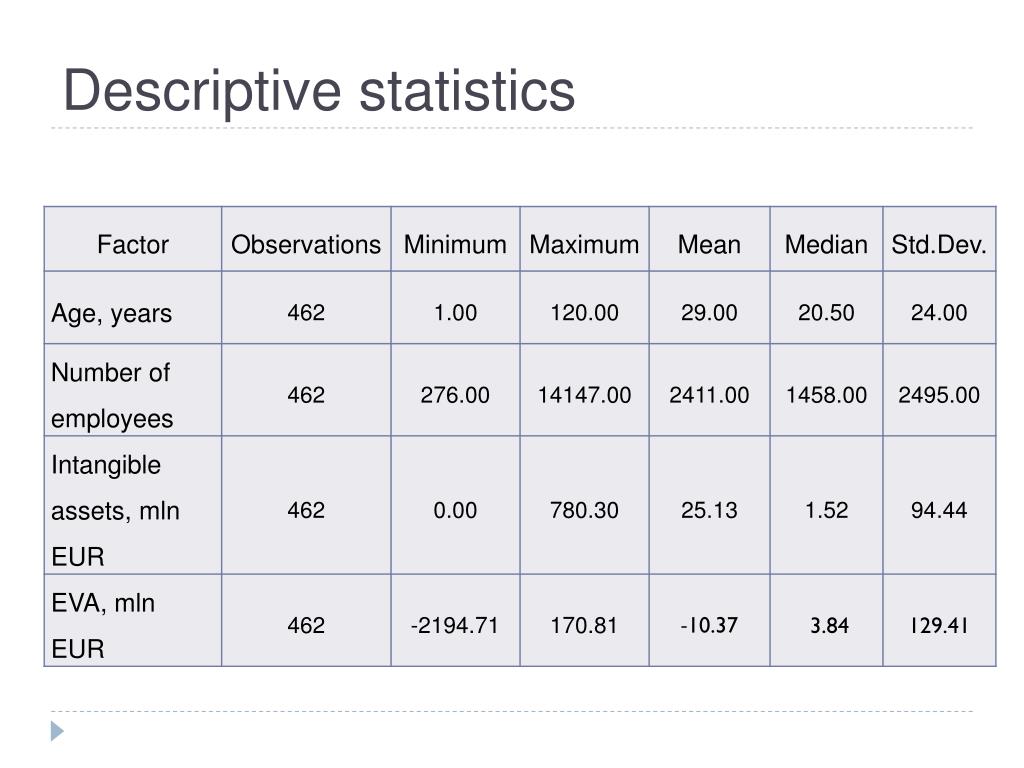Click the Maximum column header

click(x=584, y=245)
